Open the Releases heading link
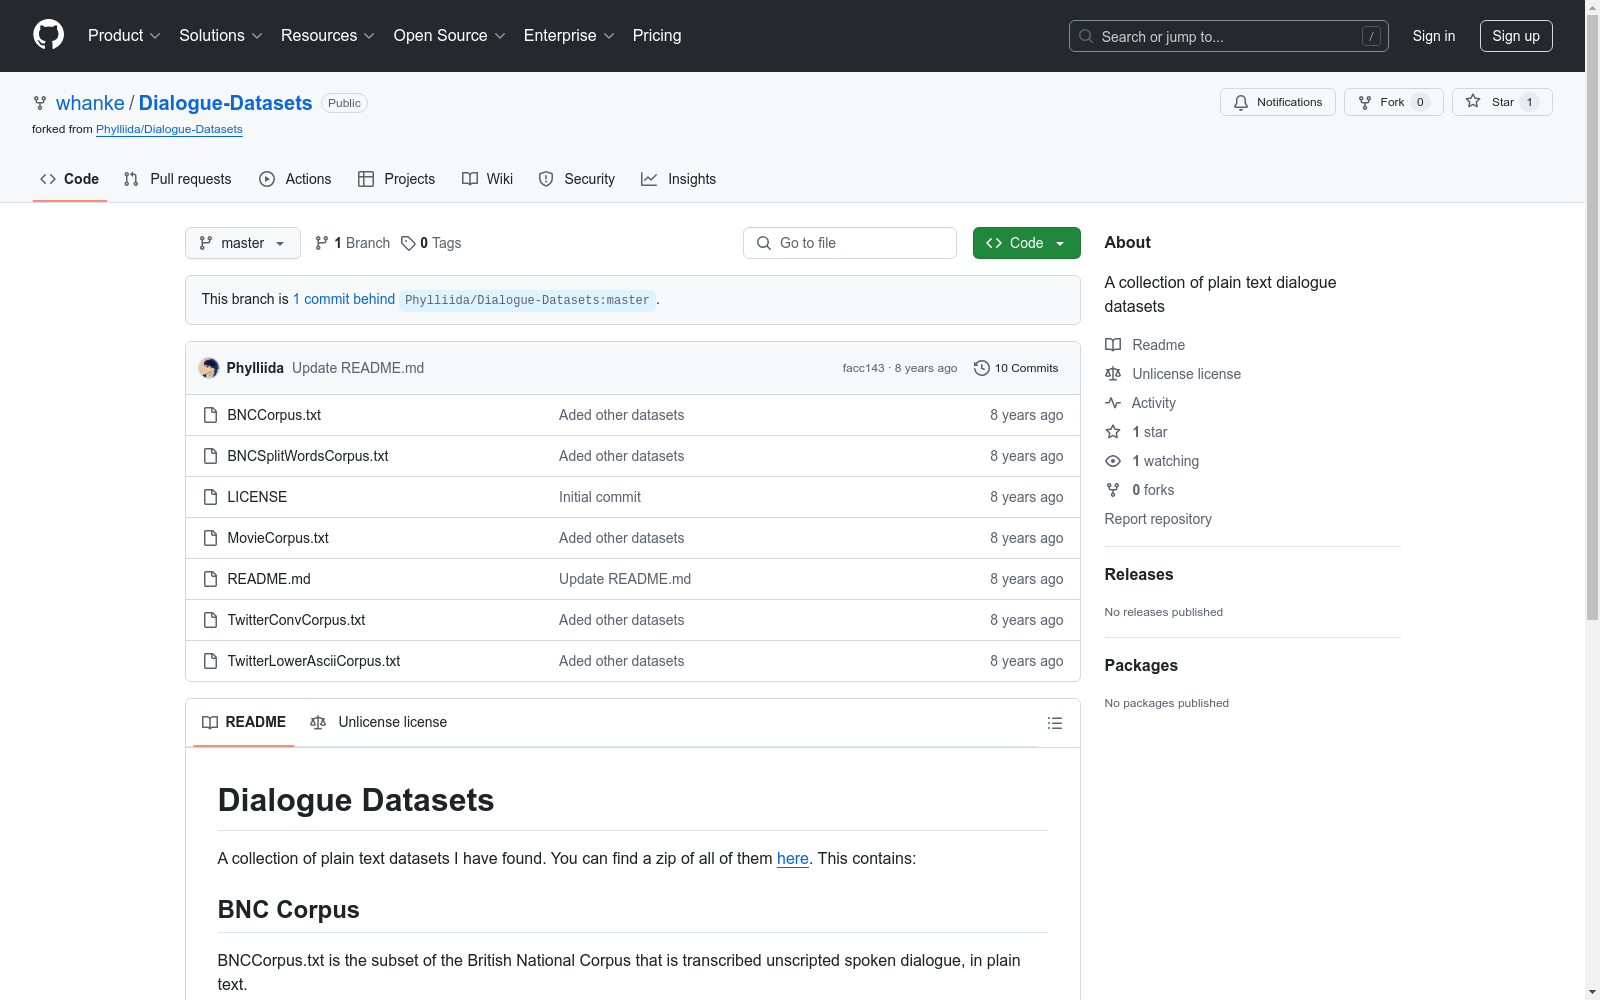 (1139, 574)
